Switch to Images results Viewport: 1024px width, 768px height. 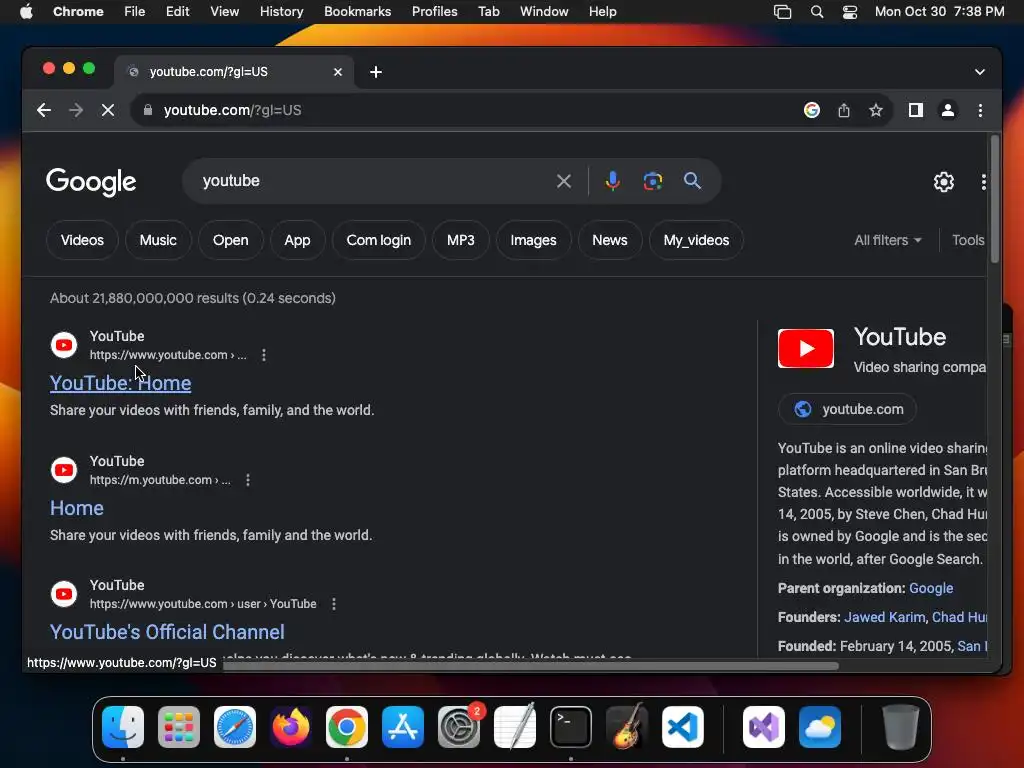click(534, 240)
